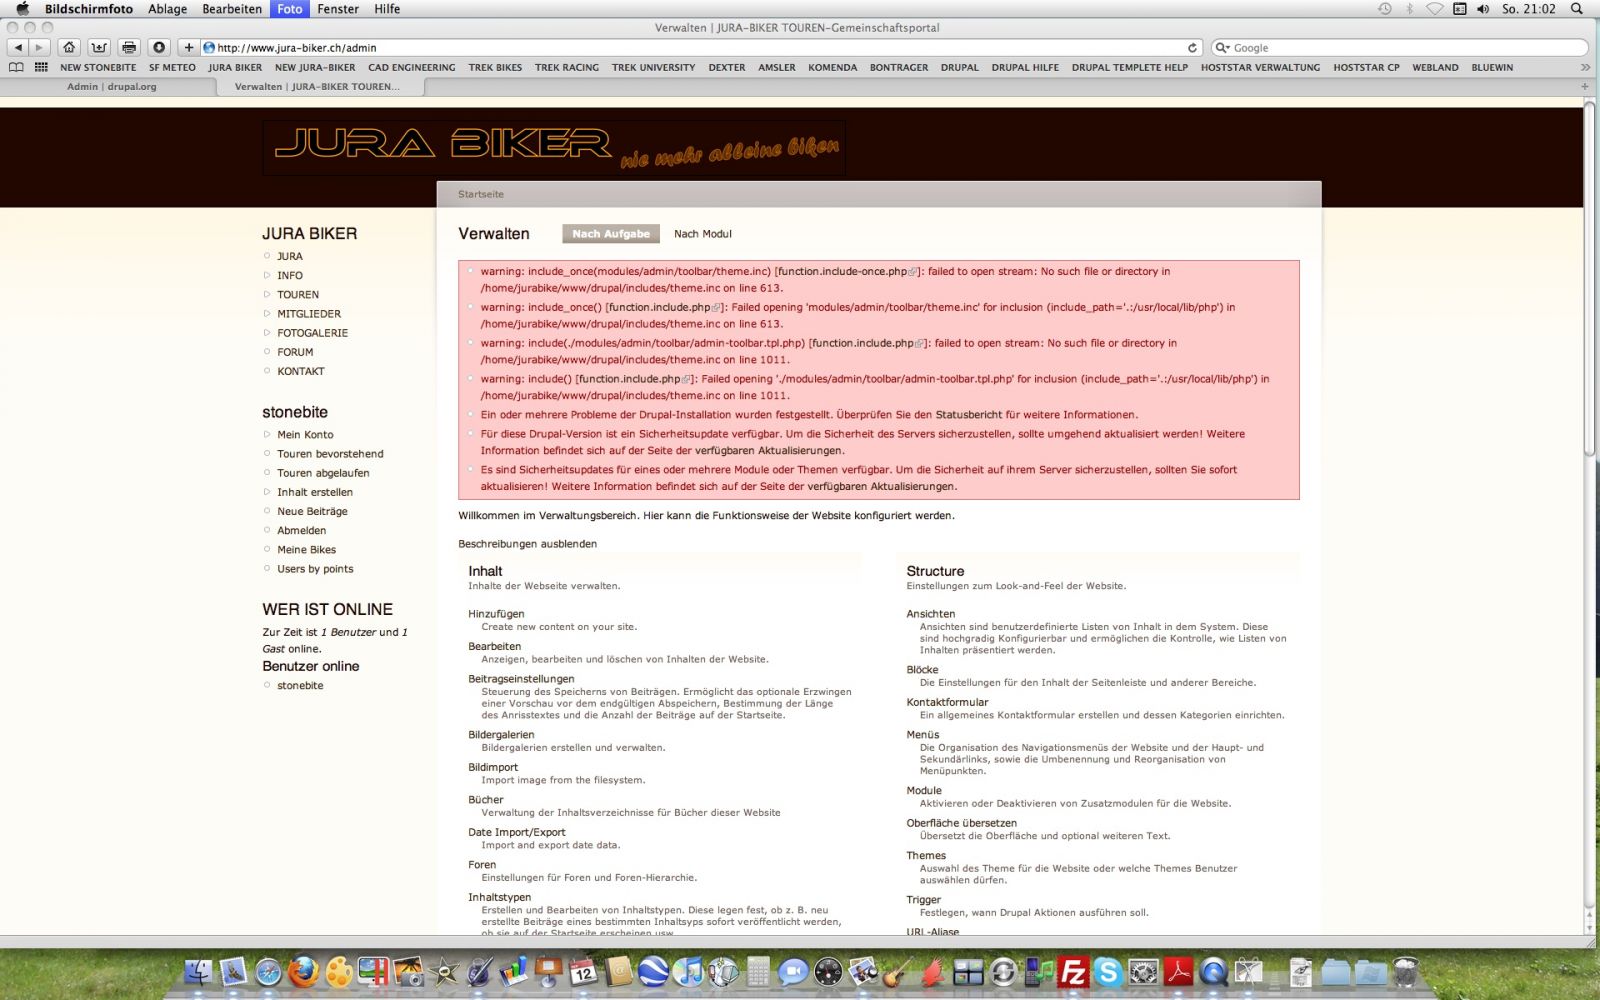Select the Nach Modul tab

click(x=702, y=234)
